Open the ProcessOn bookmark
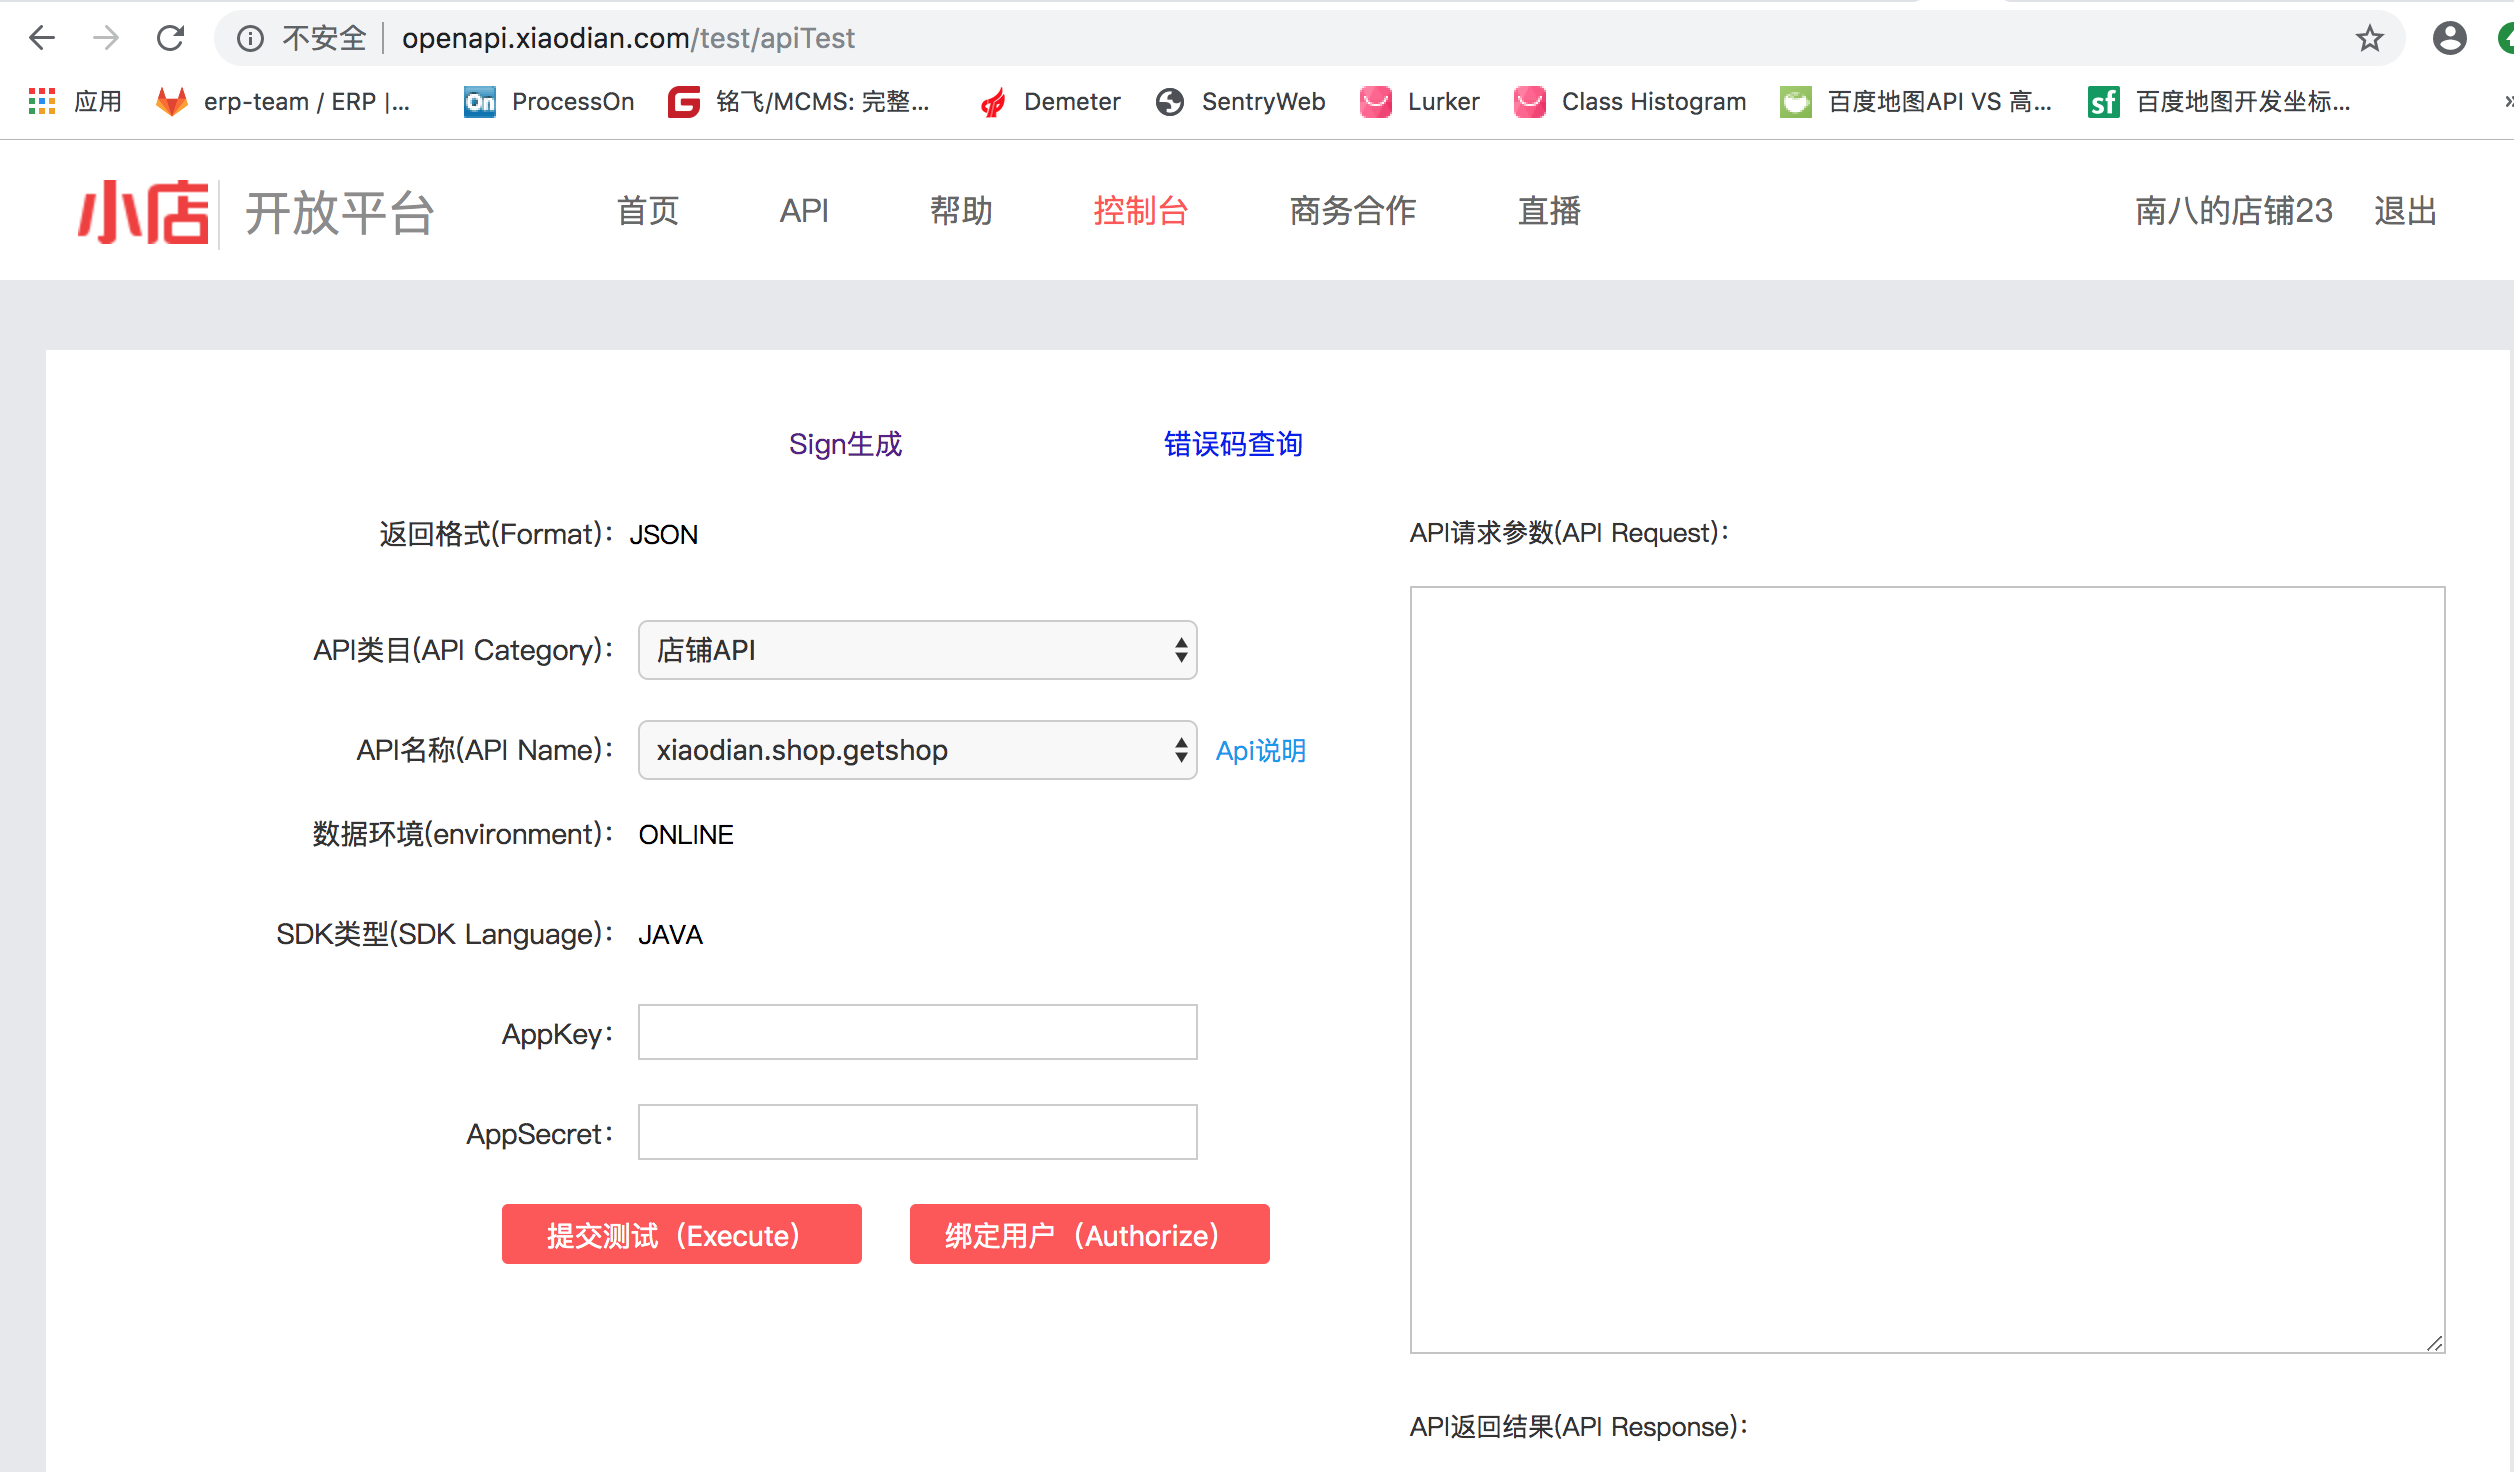The image size is (2514, 1472). click(549, 101)
